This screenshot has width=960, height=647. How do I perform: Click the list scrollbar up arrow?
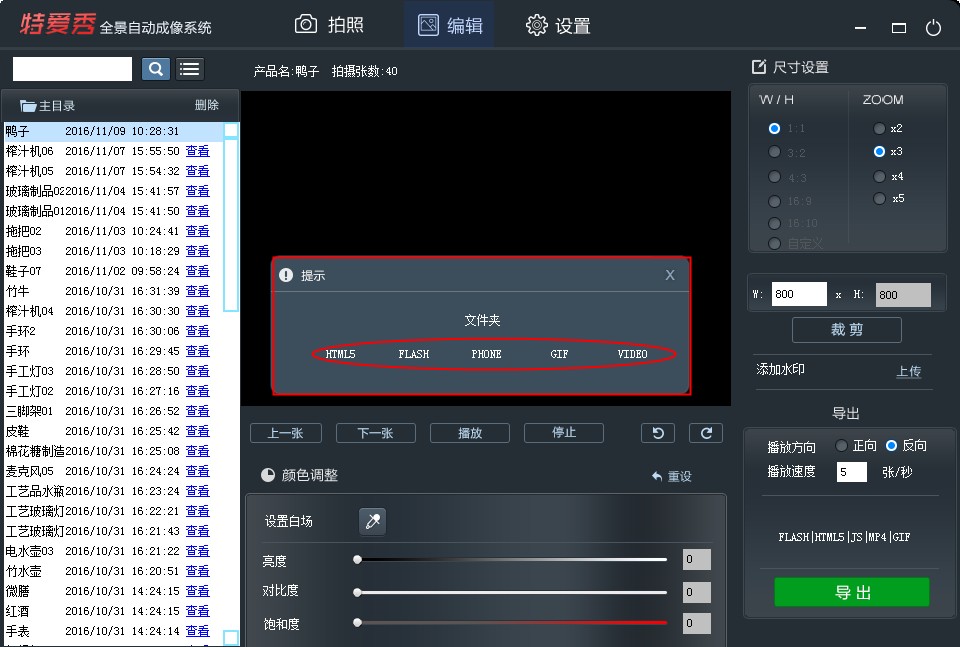coord(231,130)
